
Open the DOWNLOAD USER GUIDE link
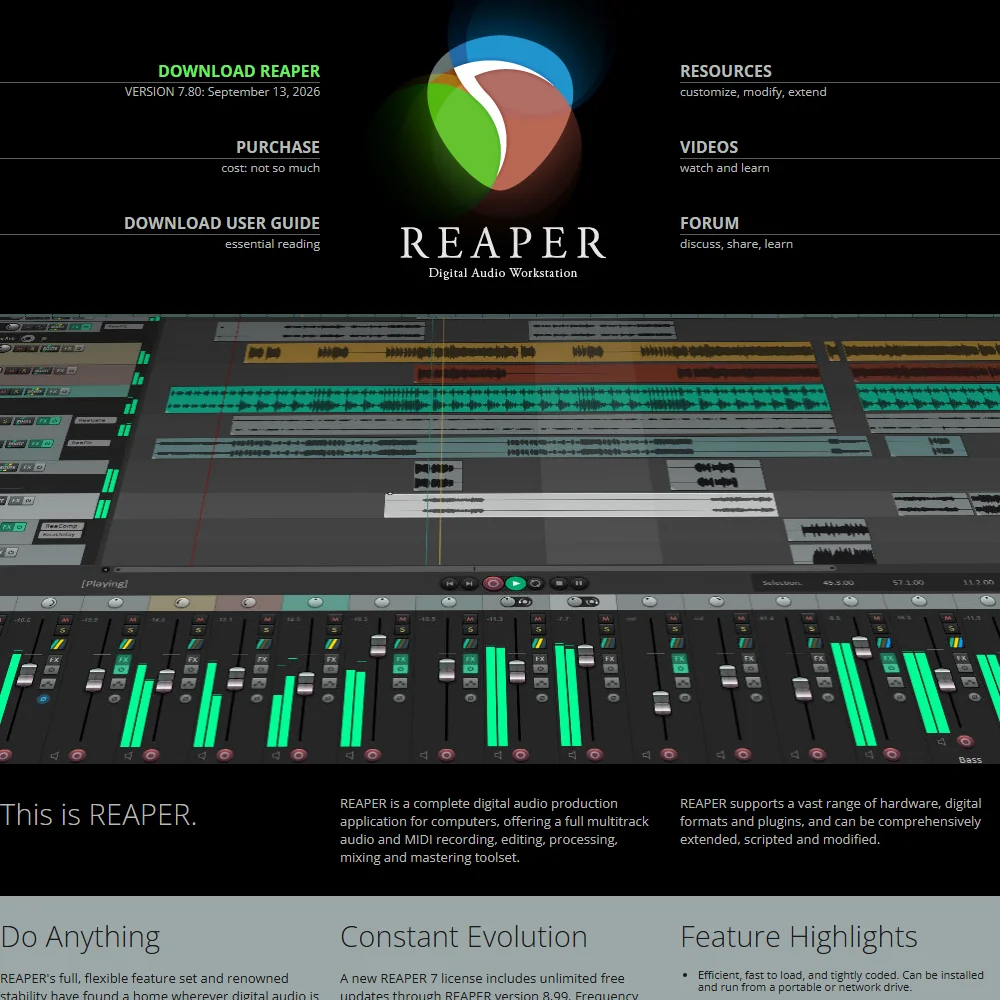pos(221,223)
